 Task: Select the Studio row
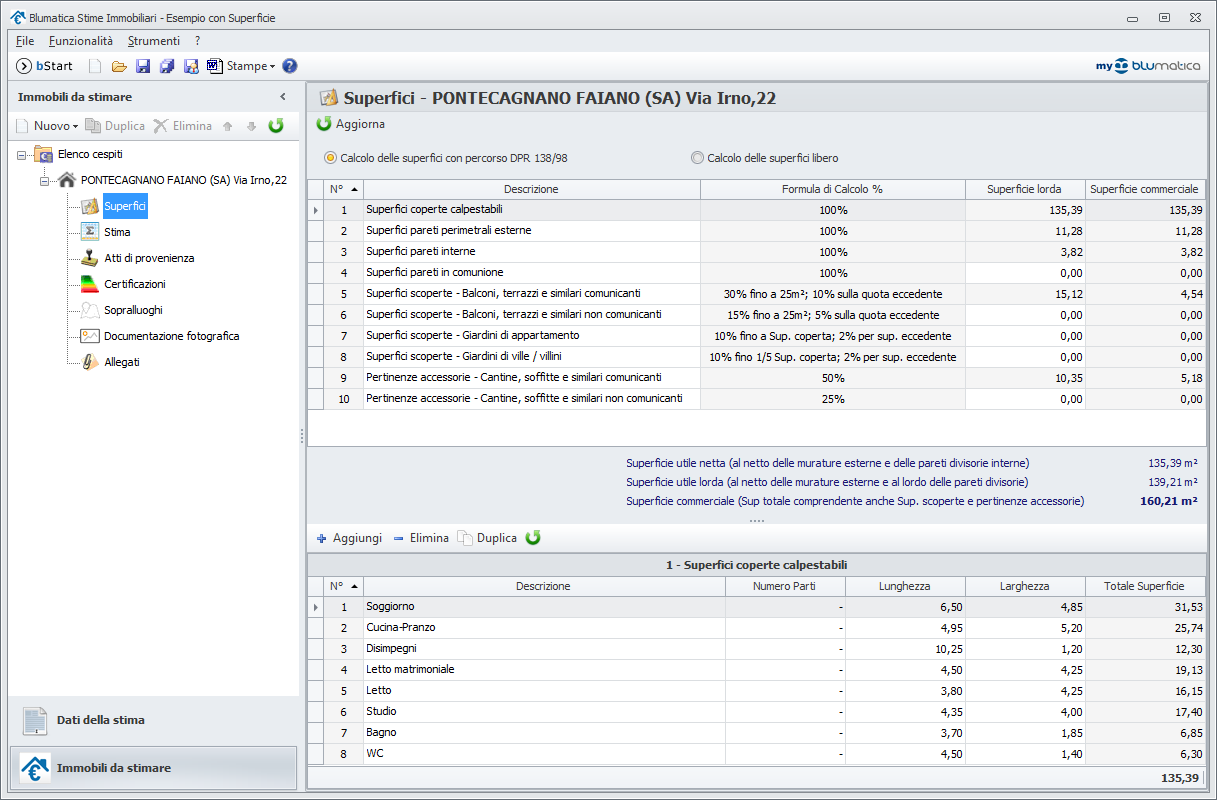click(x=757, y=712)
